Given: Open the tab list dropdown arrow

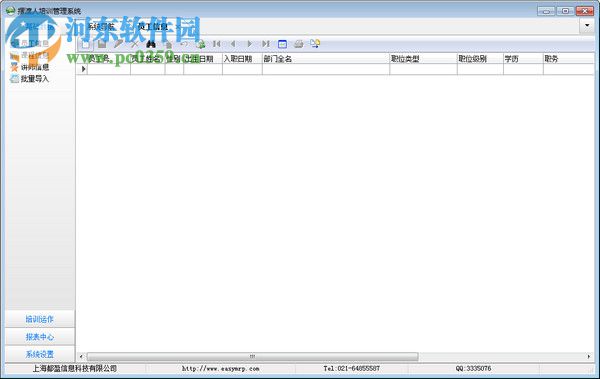Looking at the screenshot, I should pyautogui.click(x=587, y=26).
